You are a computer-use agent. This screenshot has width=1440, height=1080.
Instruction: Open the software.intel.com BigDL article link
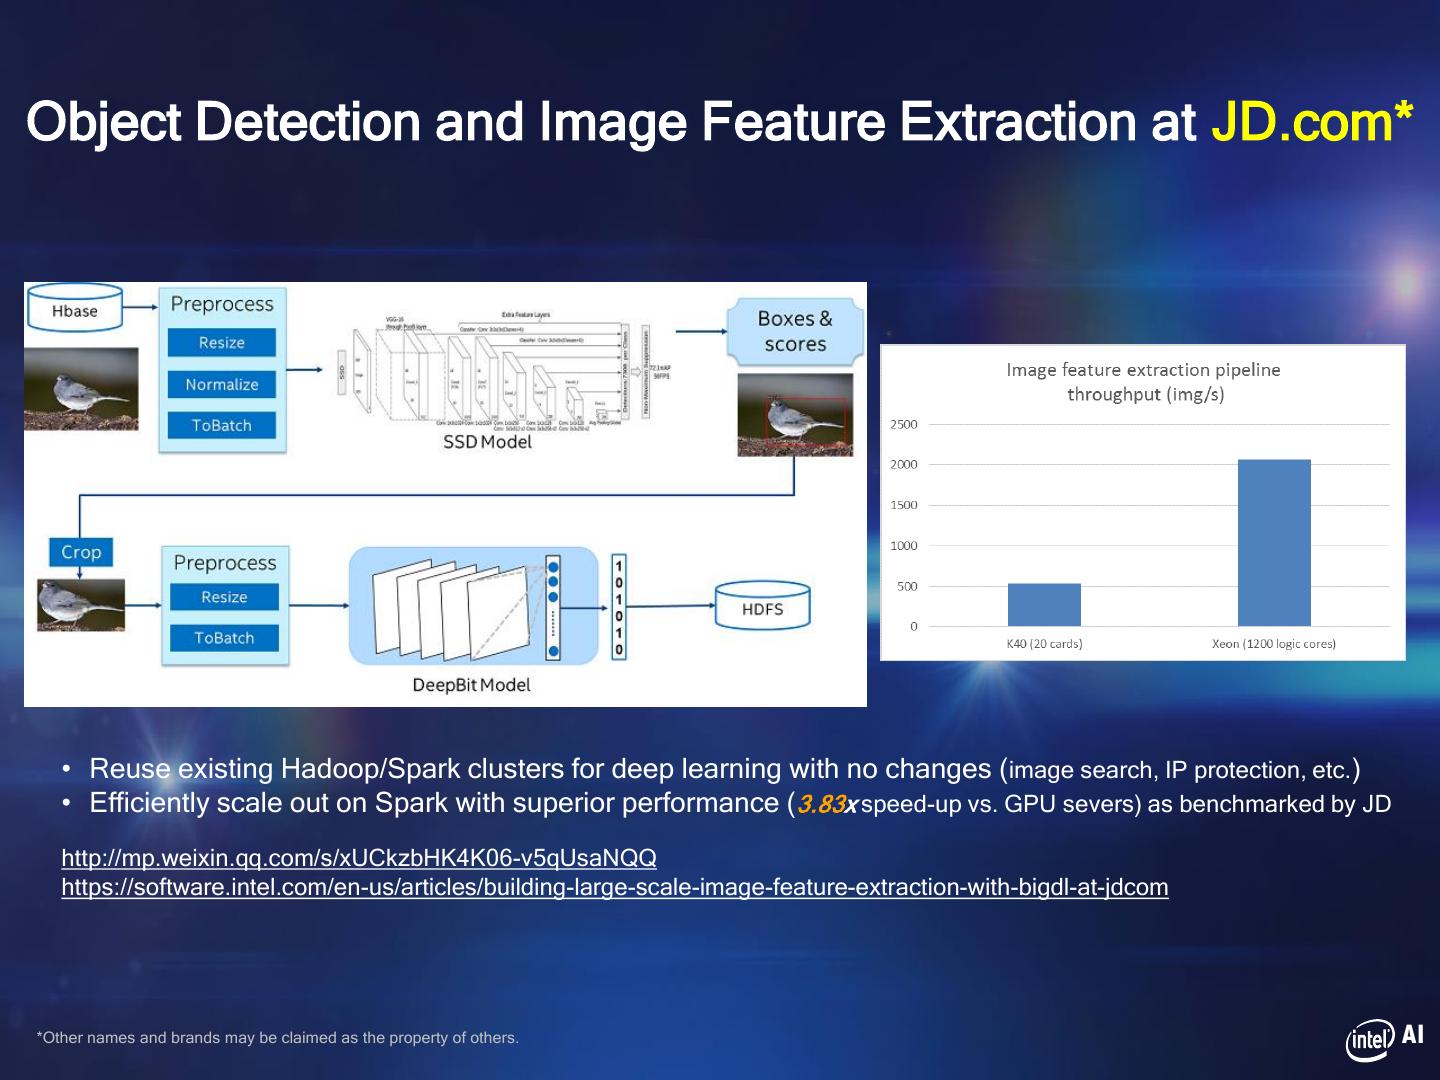click(615, 887)
